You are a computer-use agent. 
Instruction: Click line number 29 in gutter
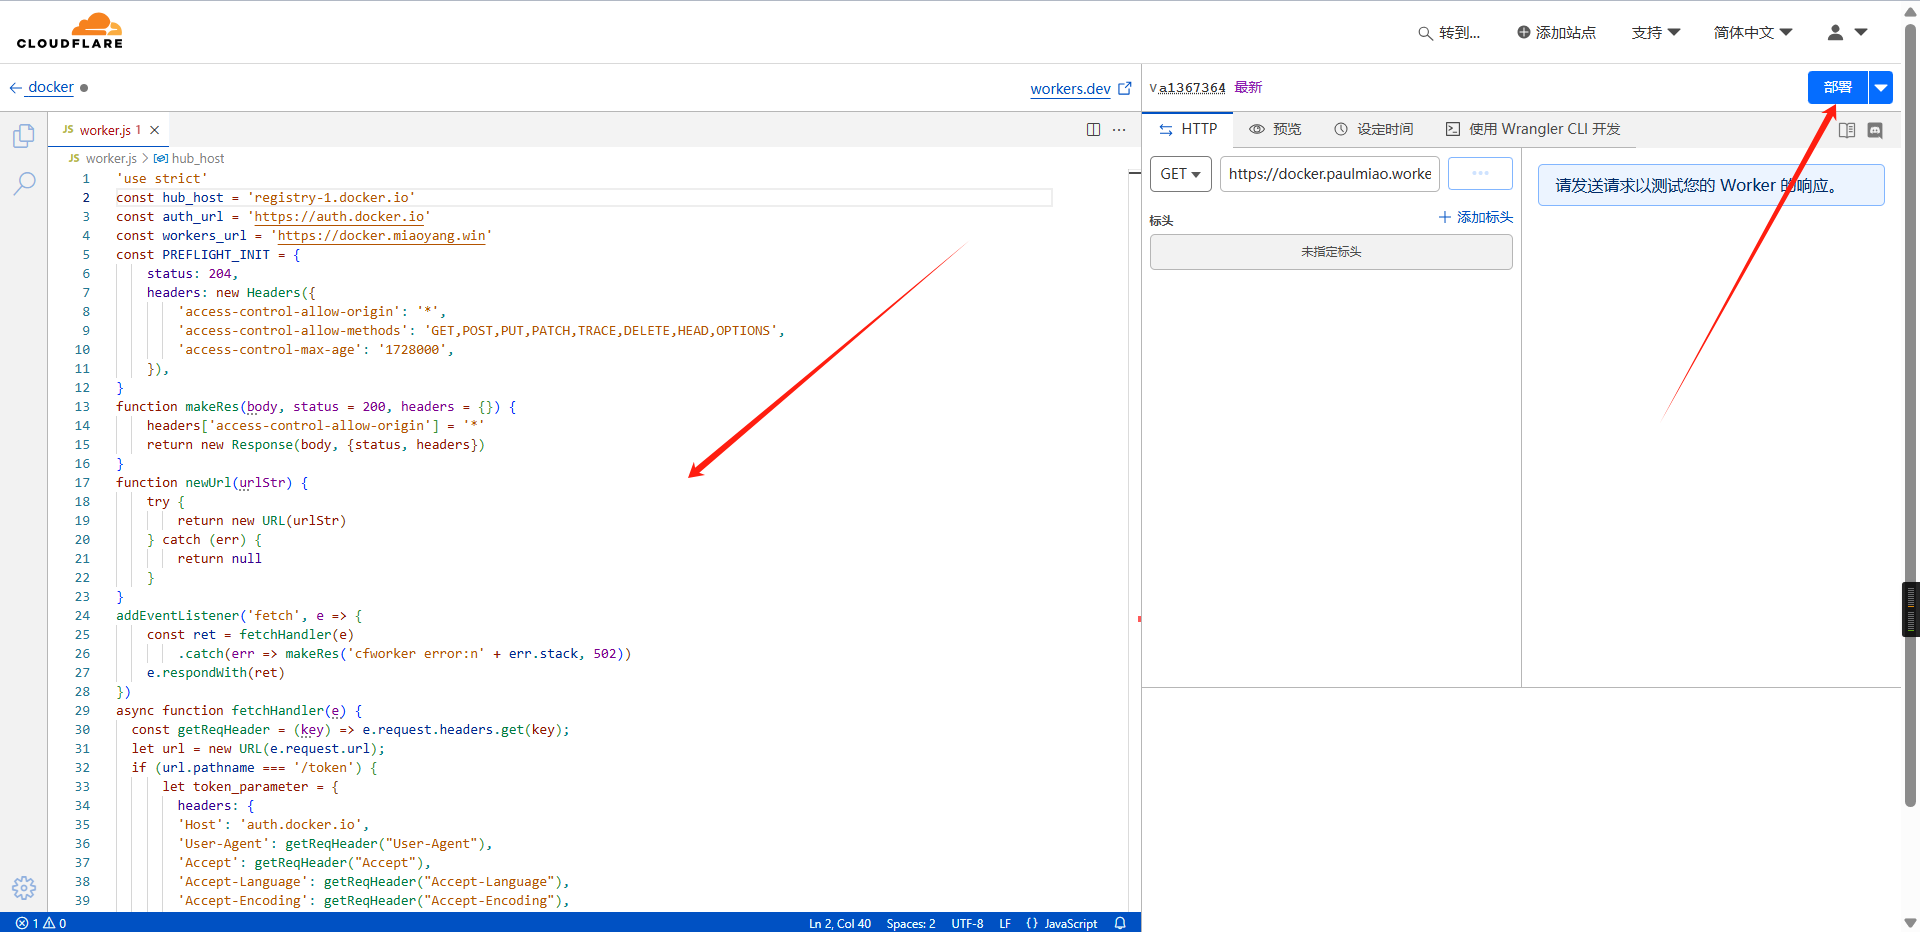pos(82,711)
